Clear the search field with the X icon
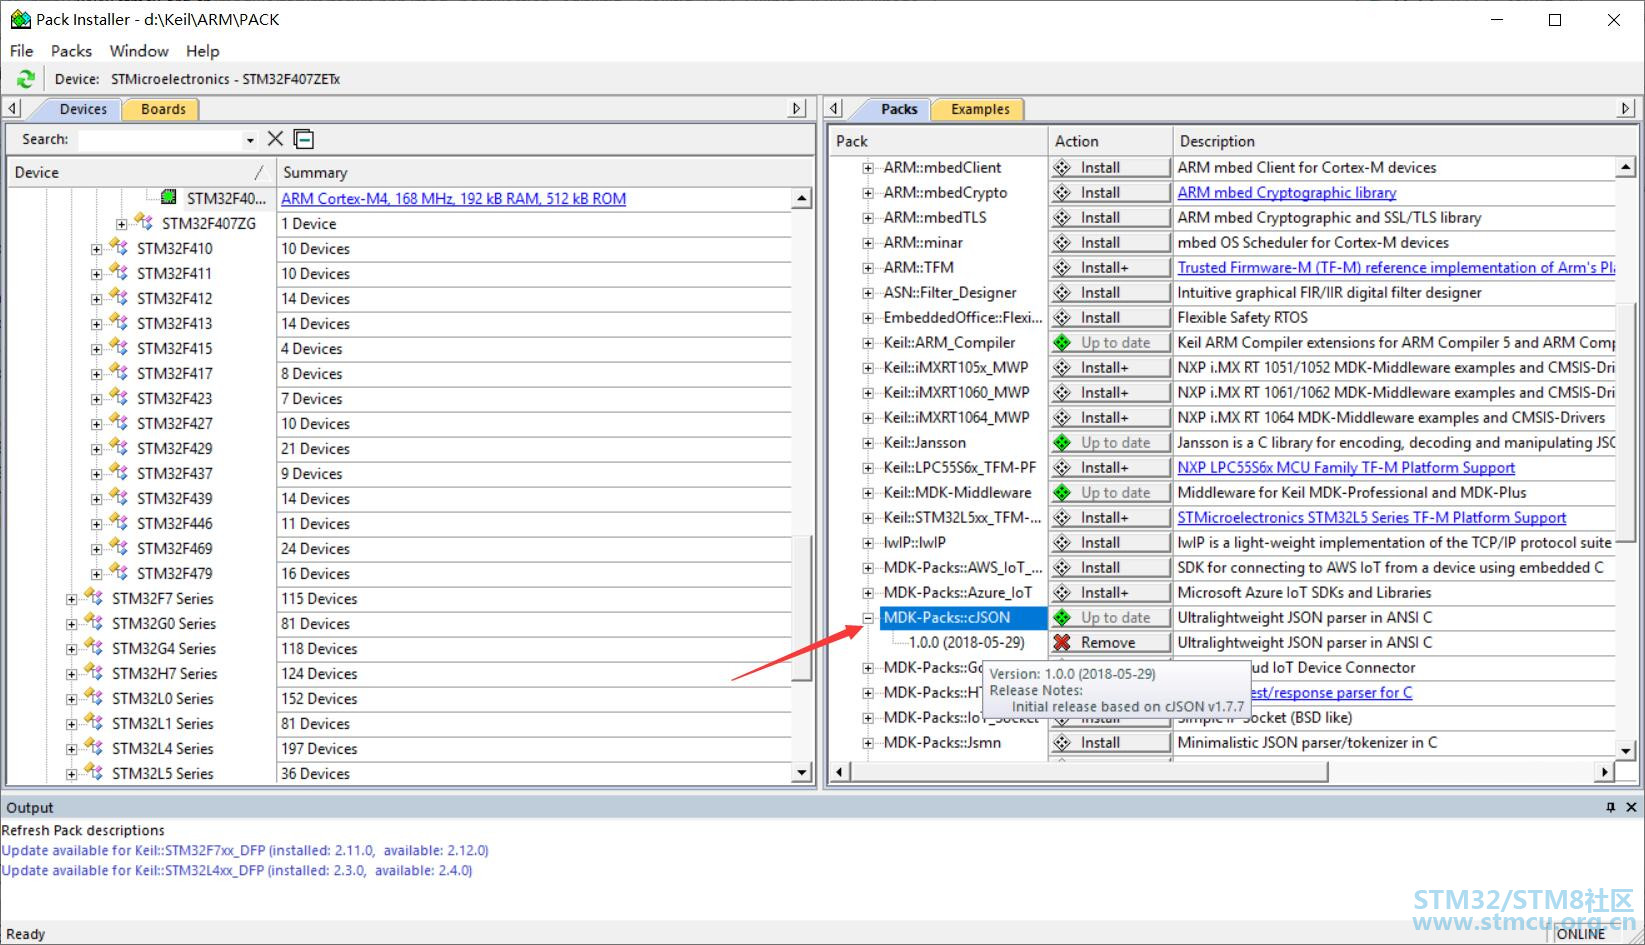The height and width of the screenshot is (945, 1645). click(275, 139)
